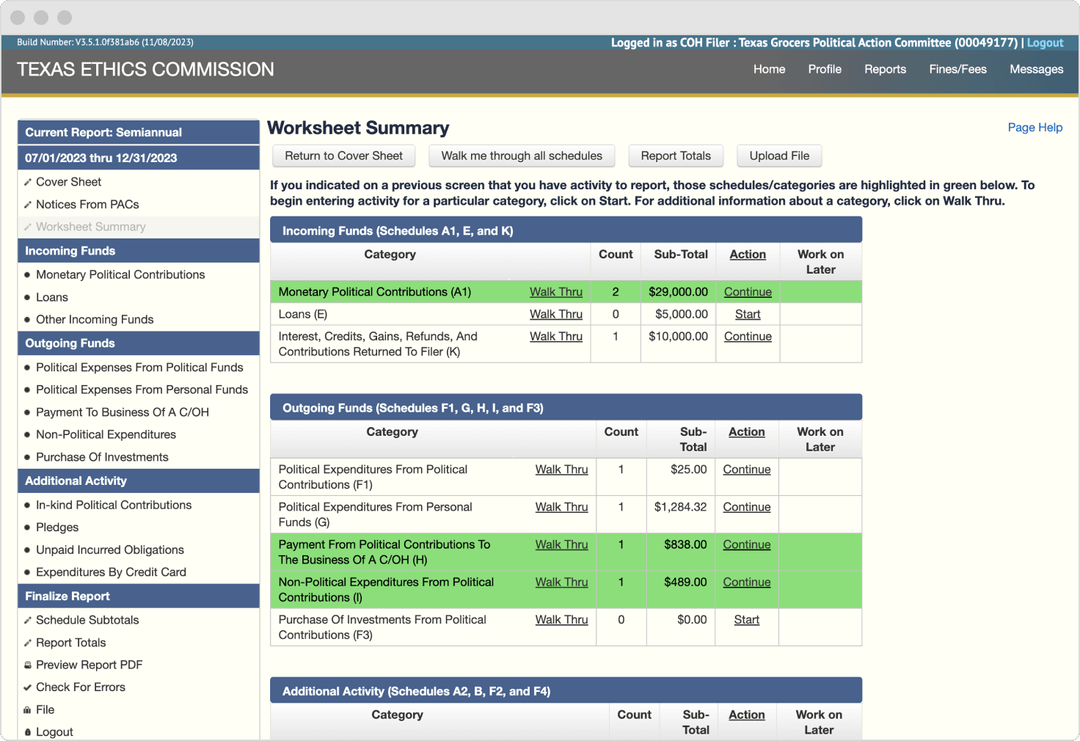1080x741 pixels.
Task: Open the Reports menu
Action: point(885,69)
